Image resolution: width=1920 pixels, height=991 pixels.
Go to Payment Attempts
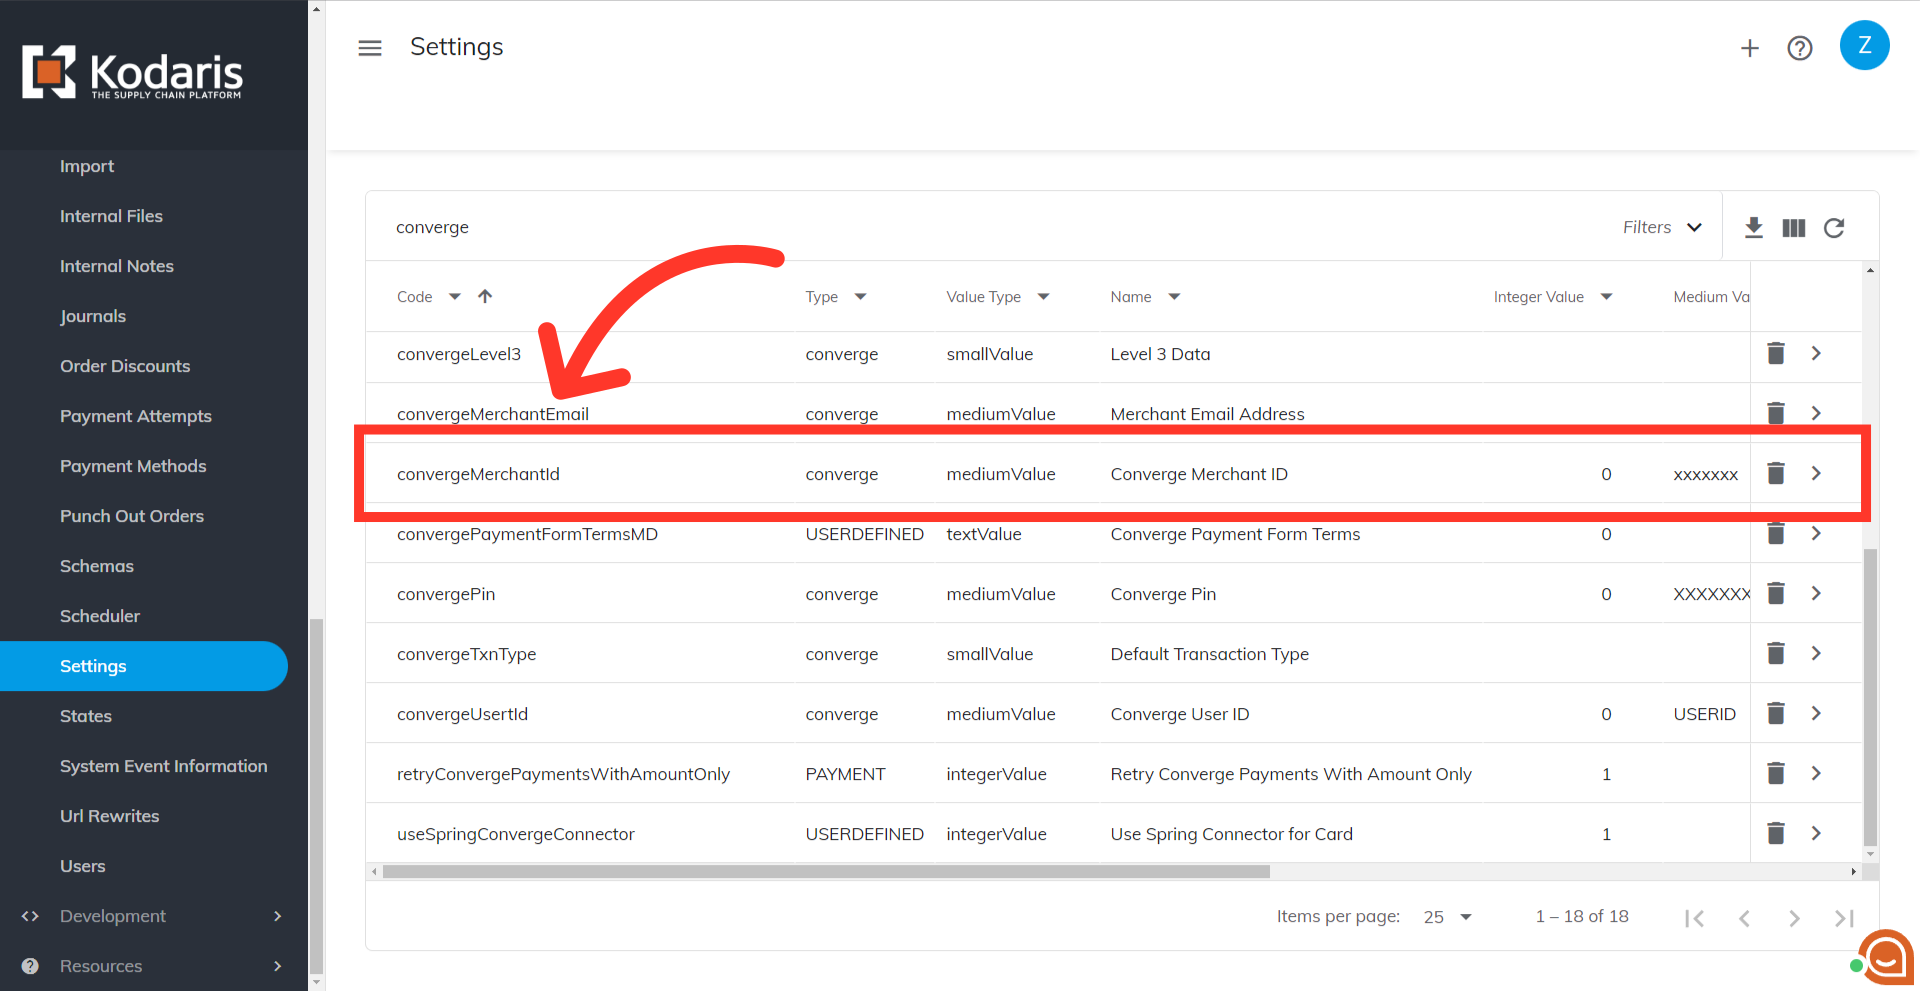[x=136, y=416]
